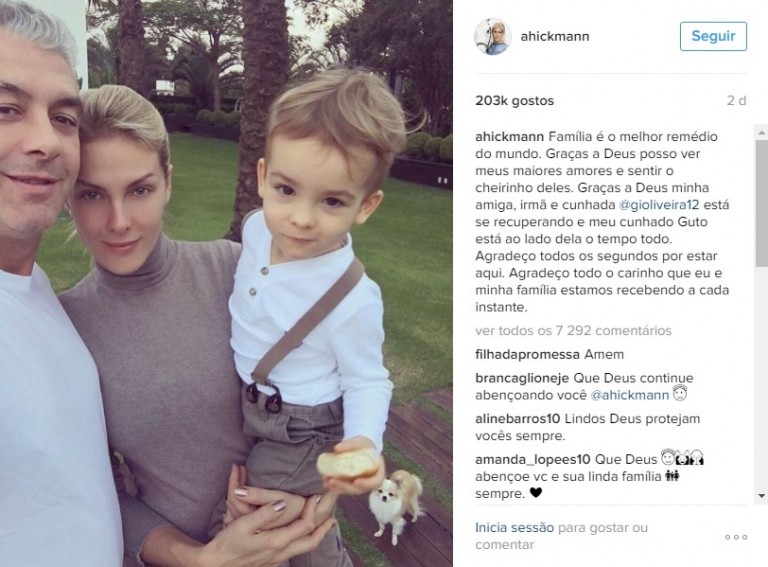Open the @gioliveira12 mention in caption
The height and width of the screenshot is (567, 768).
tap(659, 205)
